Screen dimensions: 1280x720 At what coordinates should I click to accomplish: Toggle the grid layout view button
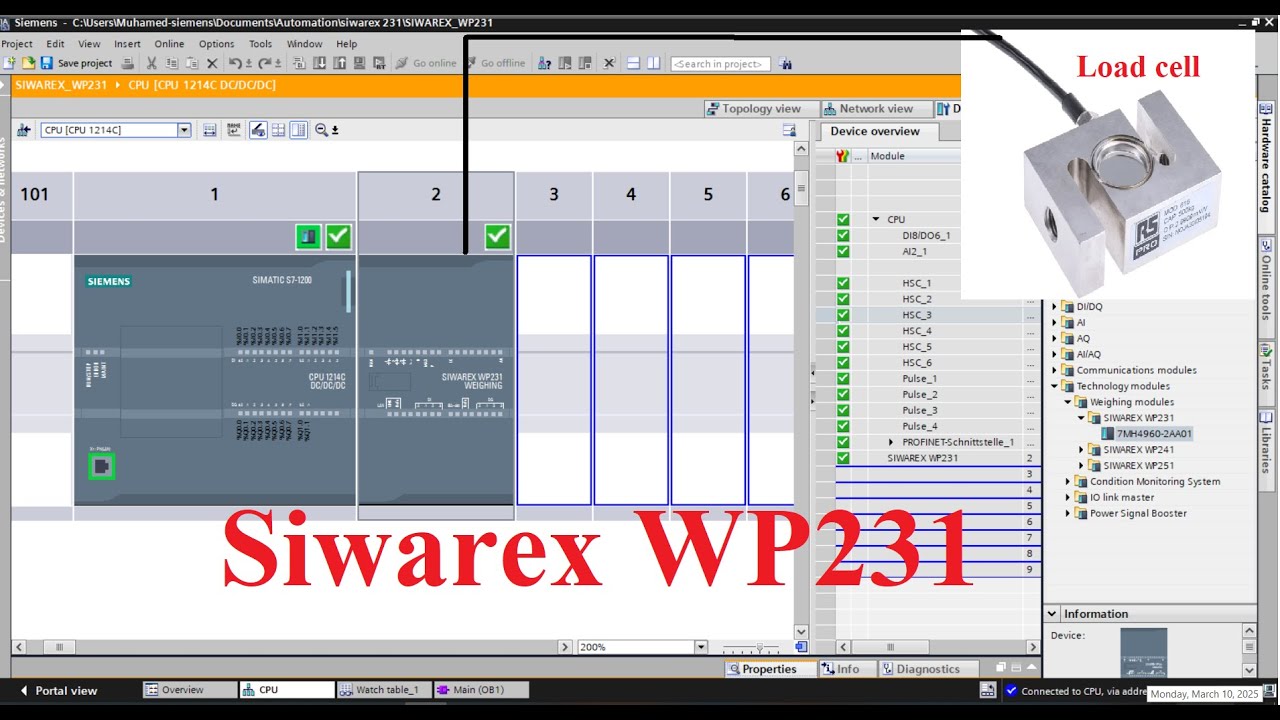(278, 130)
